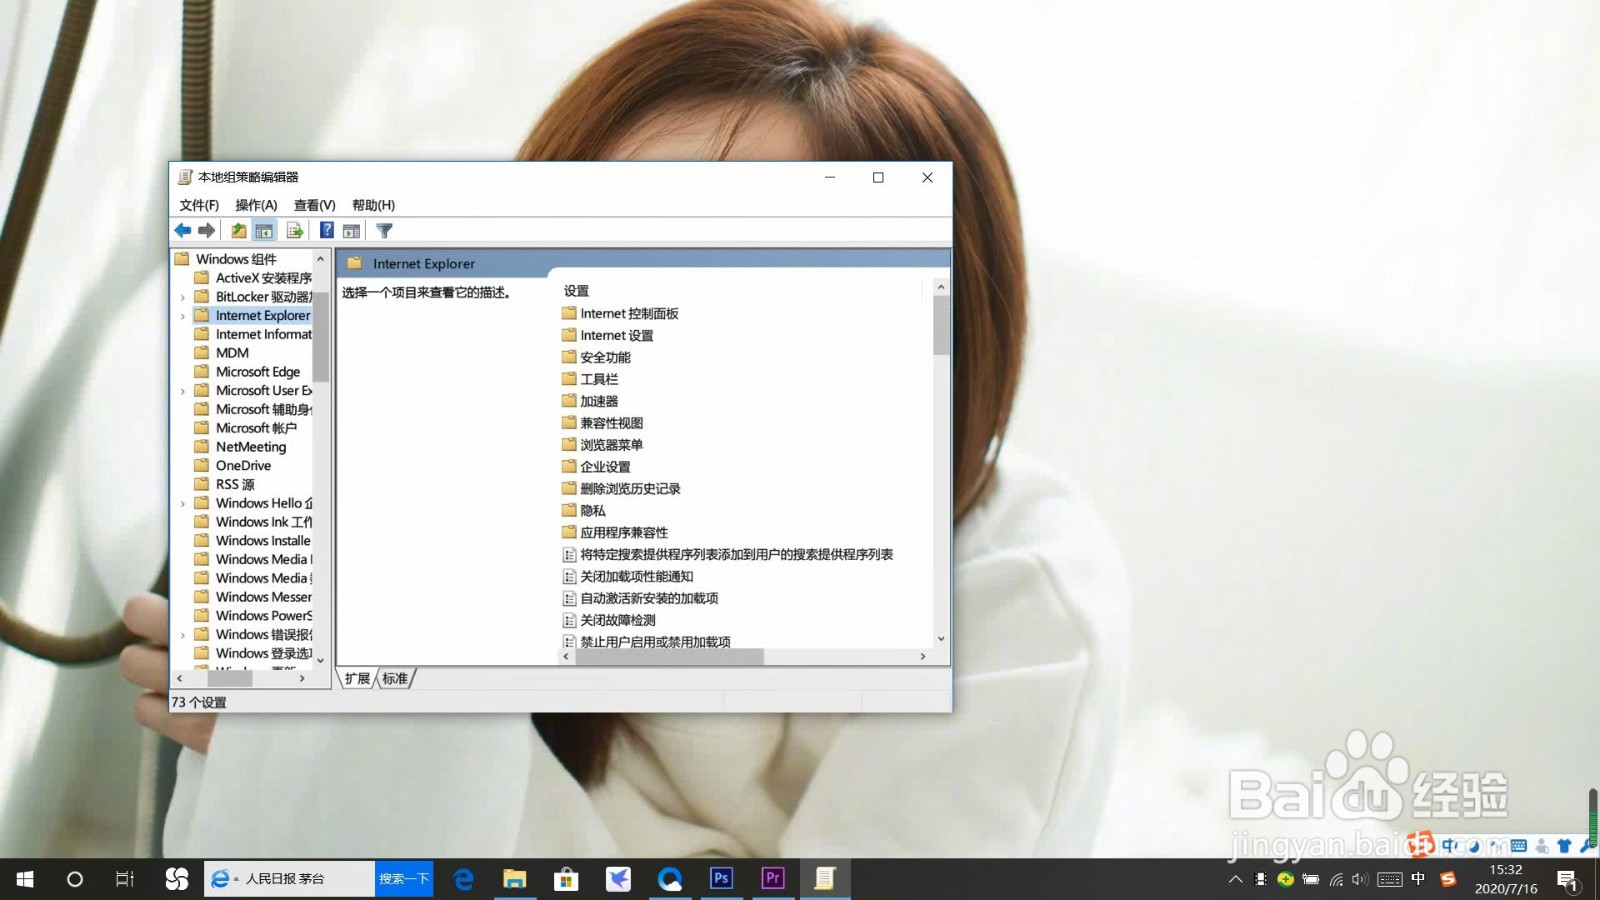The height and width of the screenshot is (900, 1600).
Task: Click the blue Help question mark icon
Action: 327,231
